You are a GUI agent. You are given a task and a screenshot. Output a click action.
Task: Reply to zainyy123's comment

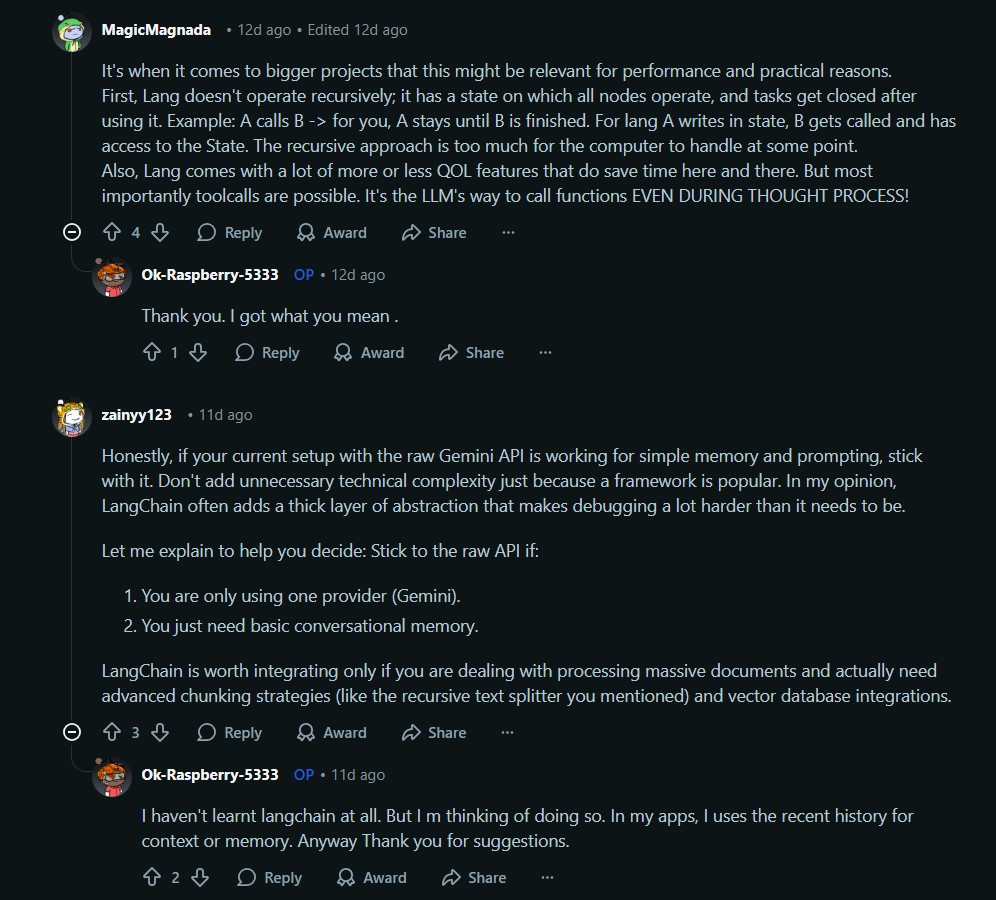(x=230, y=732)
